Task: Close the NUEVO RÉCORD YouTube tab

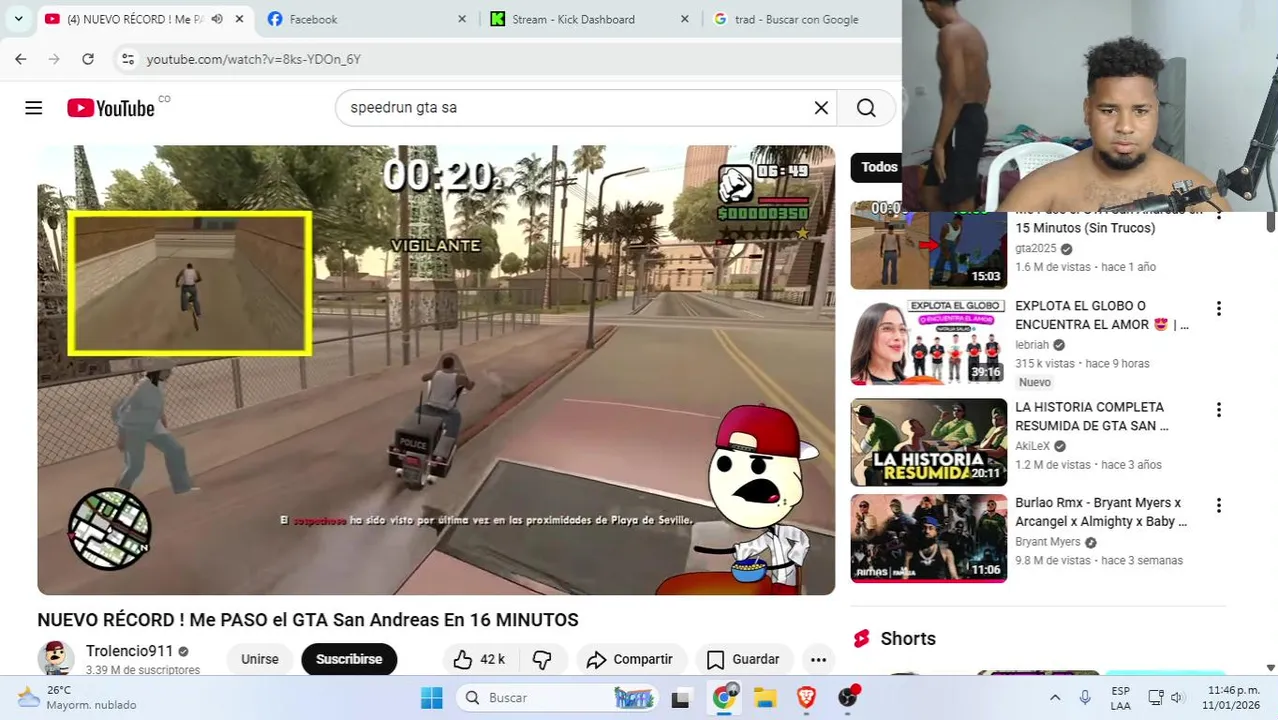Action: click(239, 19)
